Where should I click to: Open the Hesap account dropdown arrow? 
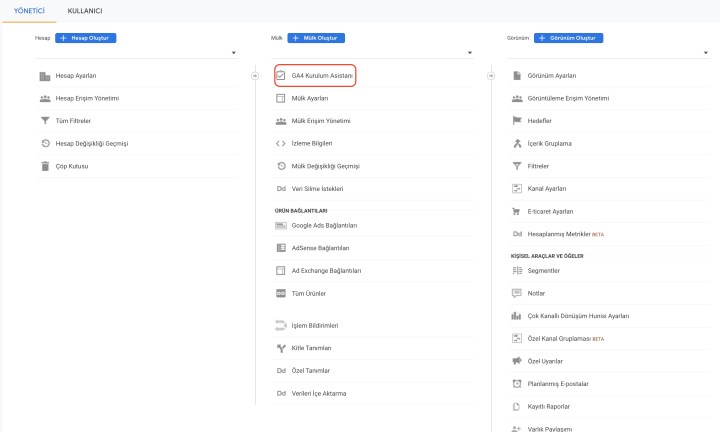[x=234, y=53]
